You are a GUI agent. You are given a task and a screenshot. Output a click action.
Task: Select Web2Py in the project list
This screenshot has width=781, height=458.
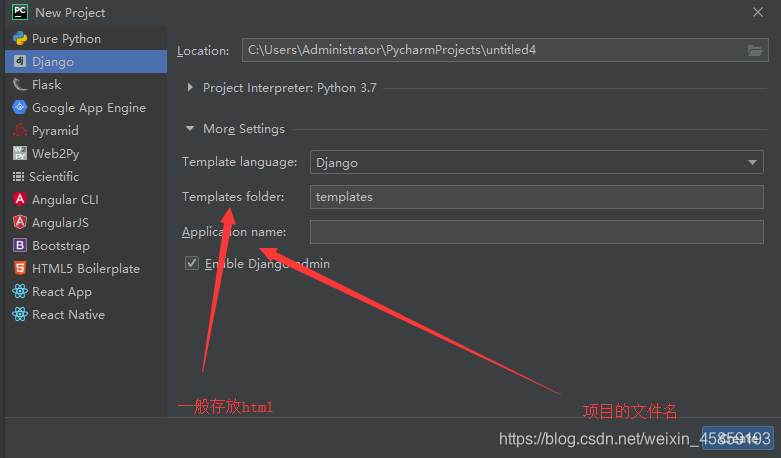pos(86,153)
